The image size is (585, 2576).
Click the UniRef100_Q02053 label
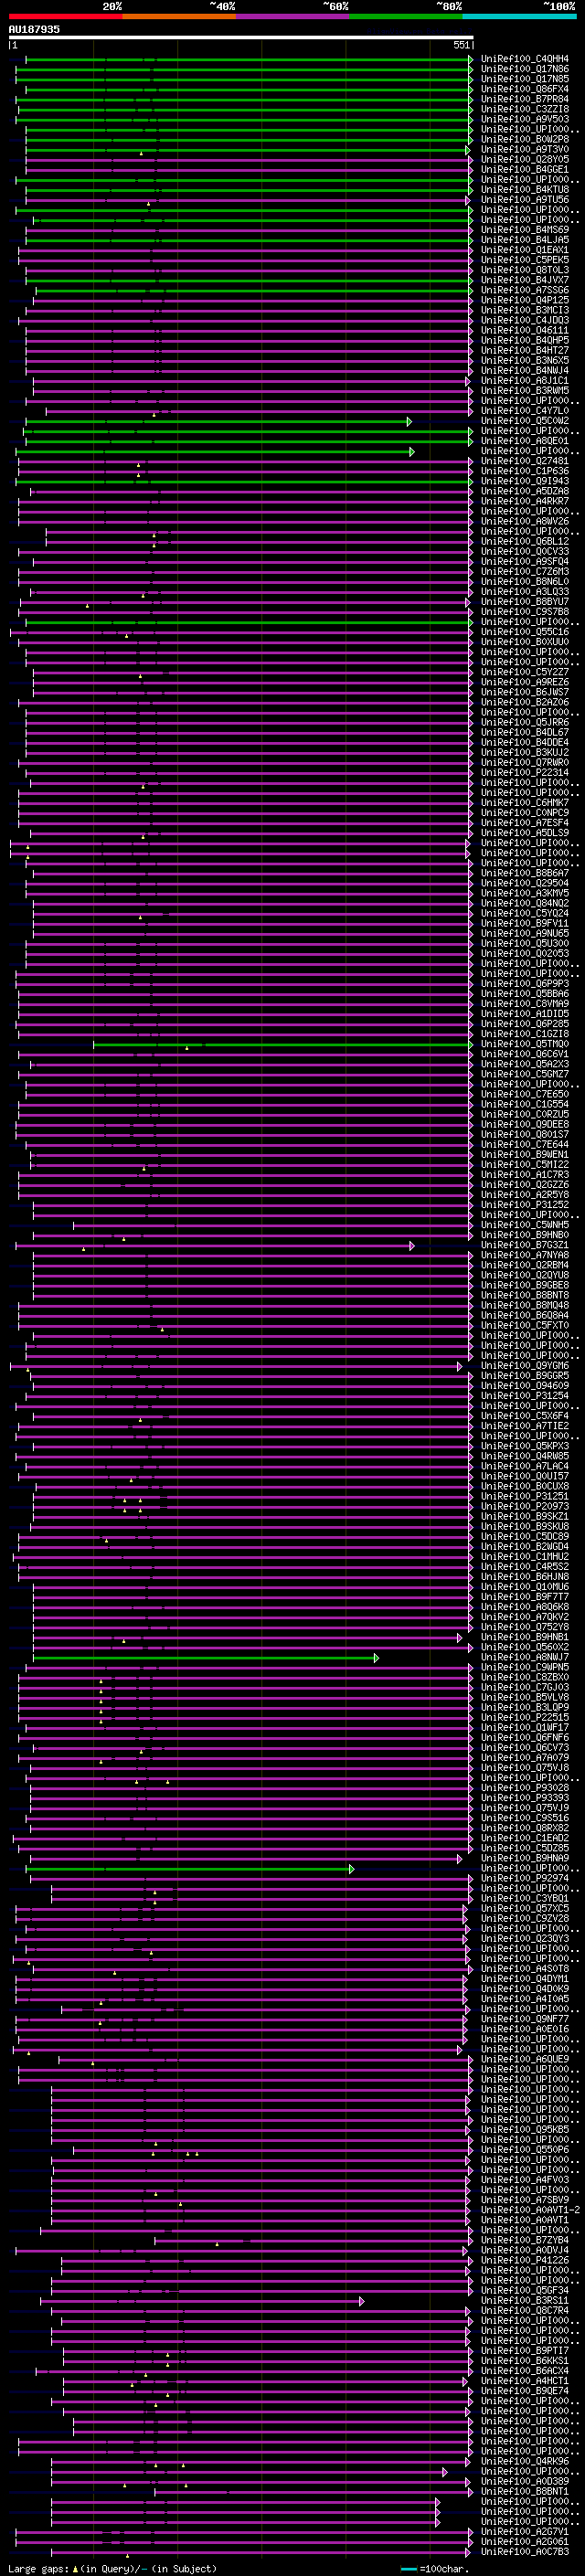point(525,953)
